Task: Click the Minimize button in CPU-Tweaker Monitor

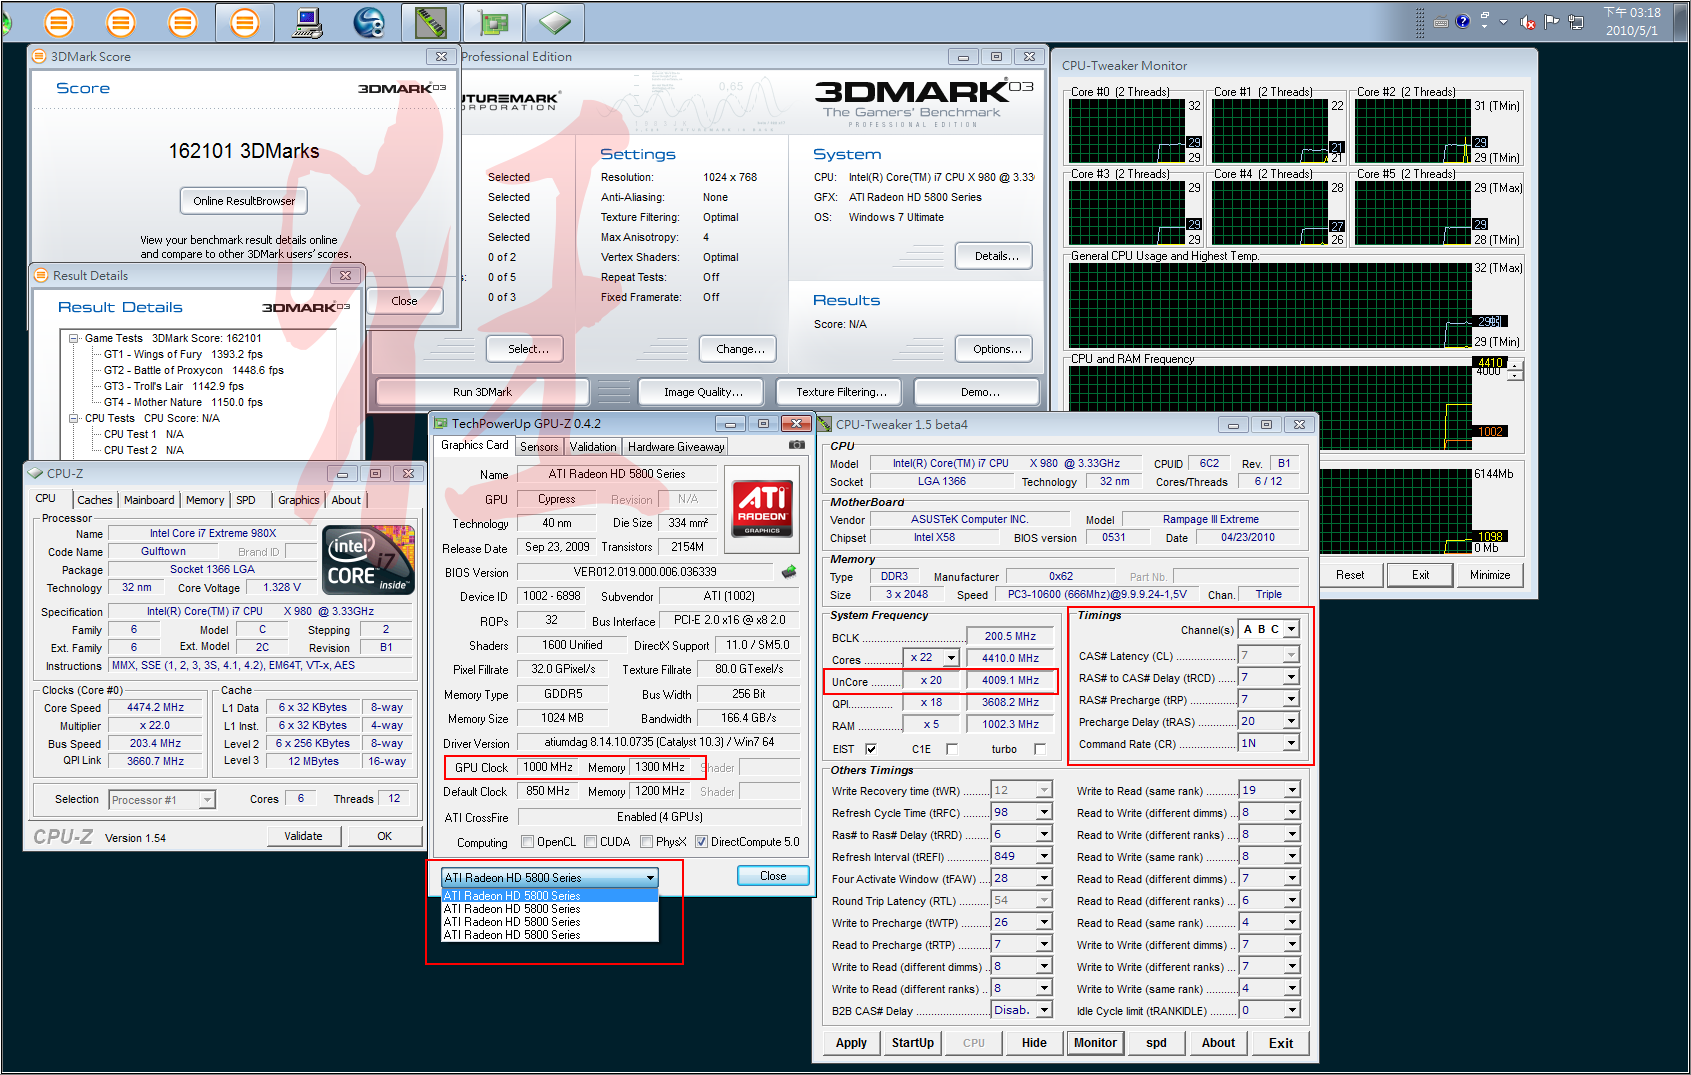Action: click(1490, 575)
